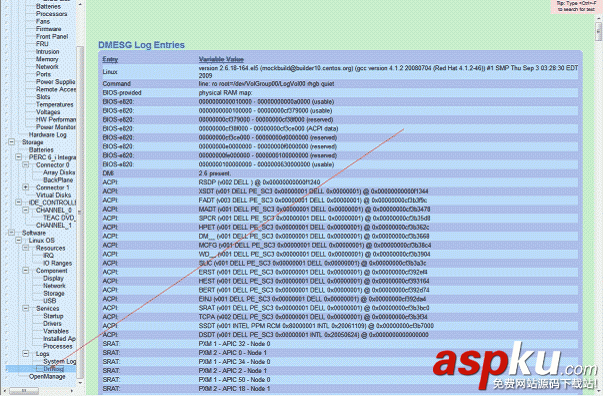The image size is (603, 396).
Task: Select HW Performance in the tree
Action: point(56,120)
